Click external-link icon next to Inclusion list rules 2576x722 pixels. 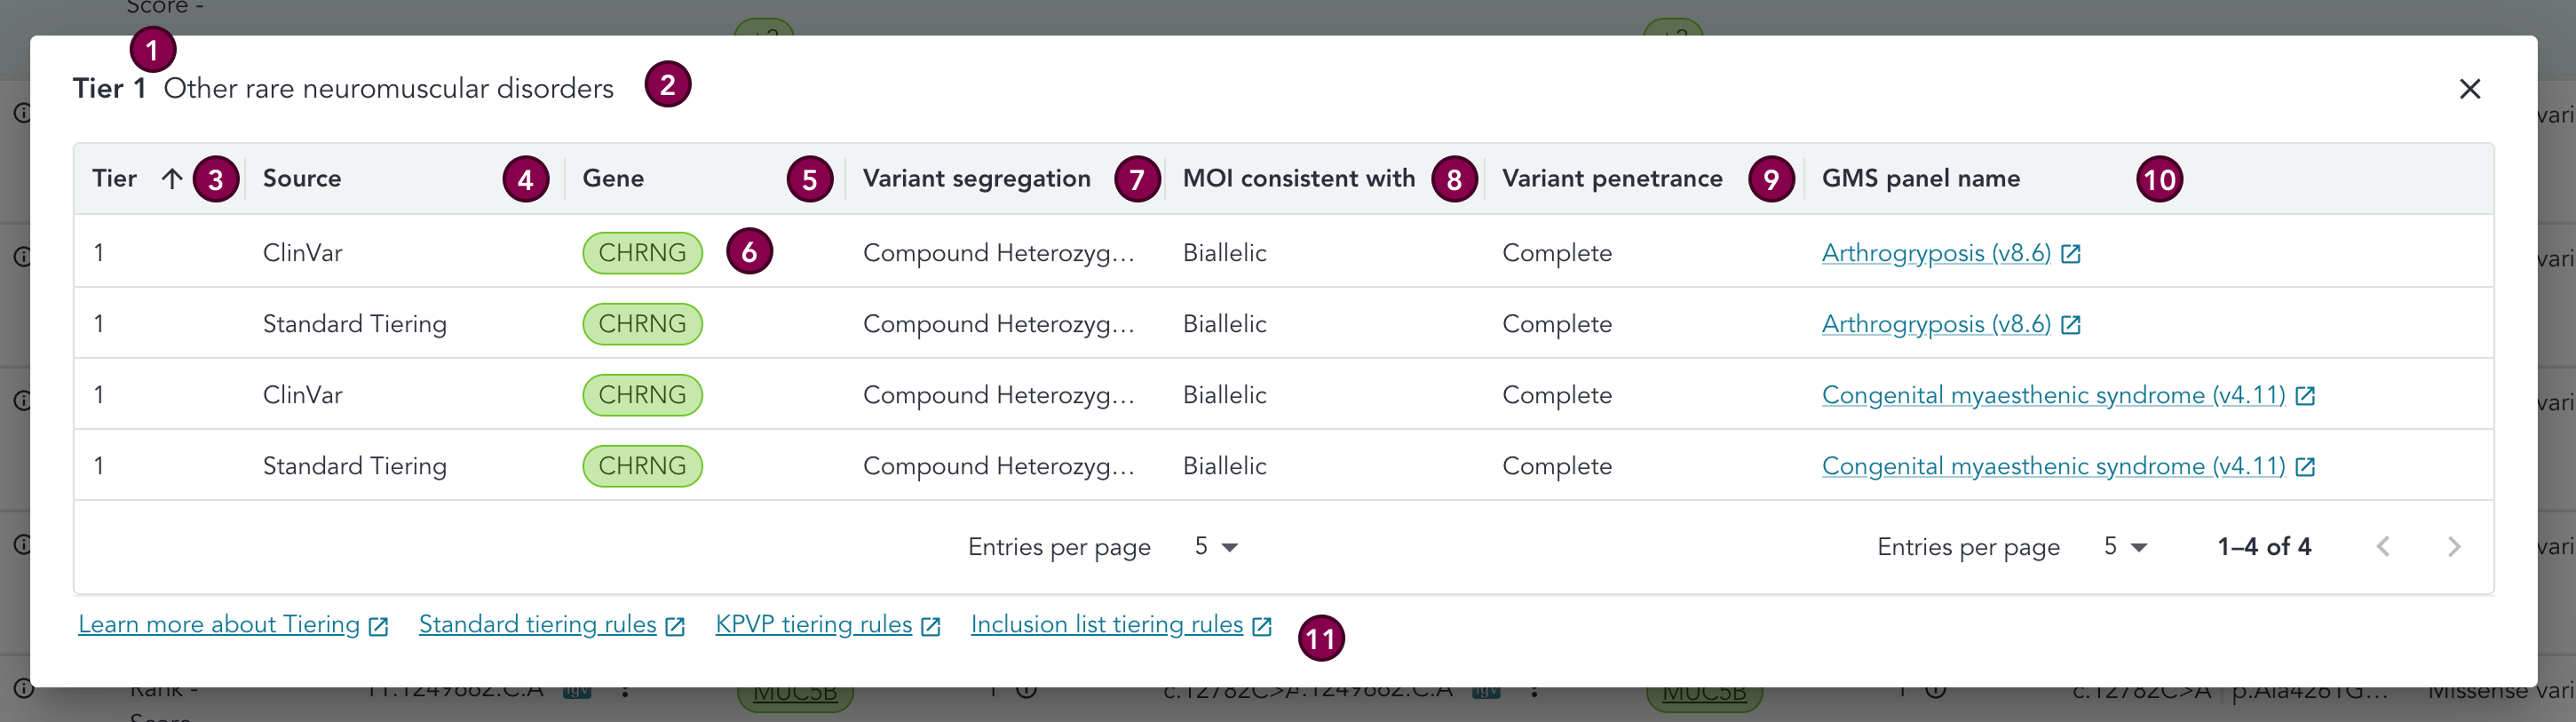tap(1262, 626)
